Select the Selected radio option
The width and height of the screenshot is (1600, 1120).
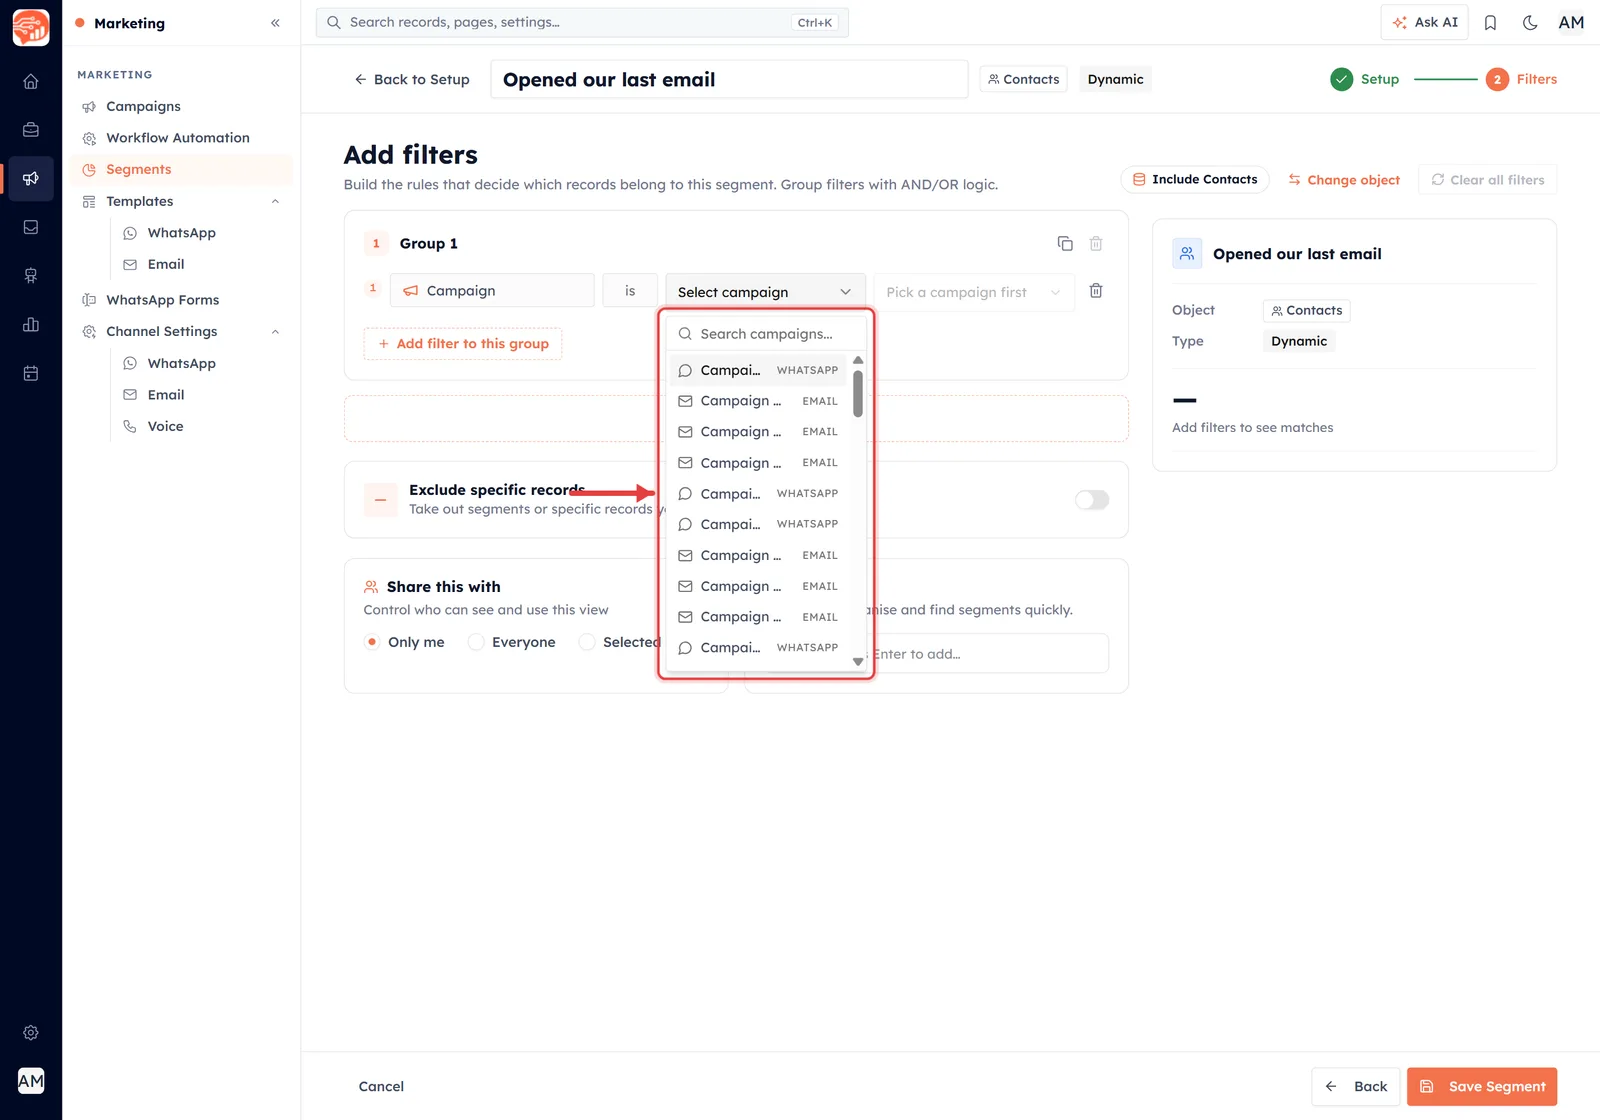pos(587,642)
